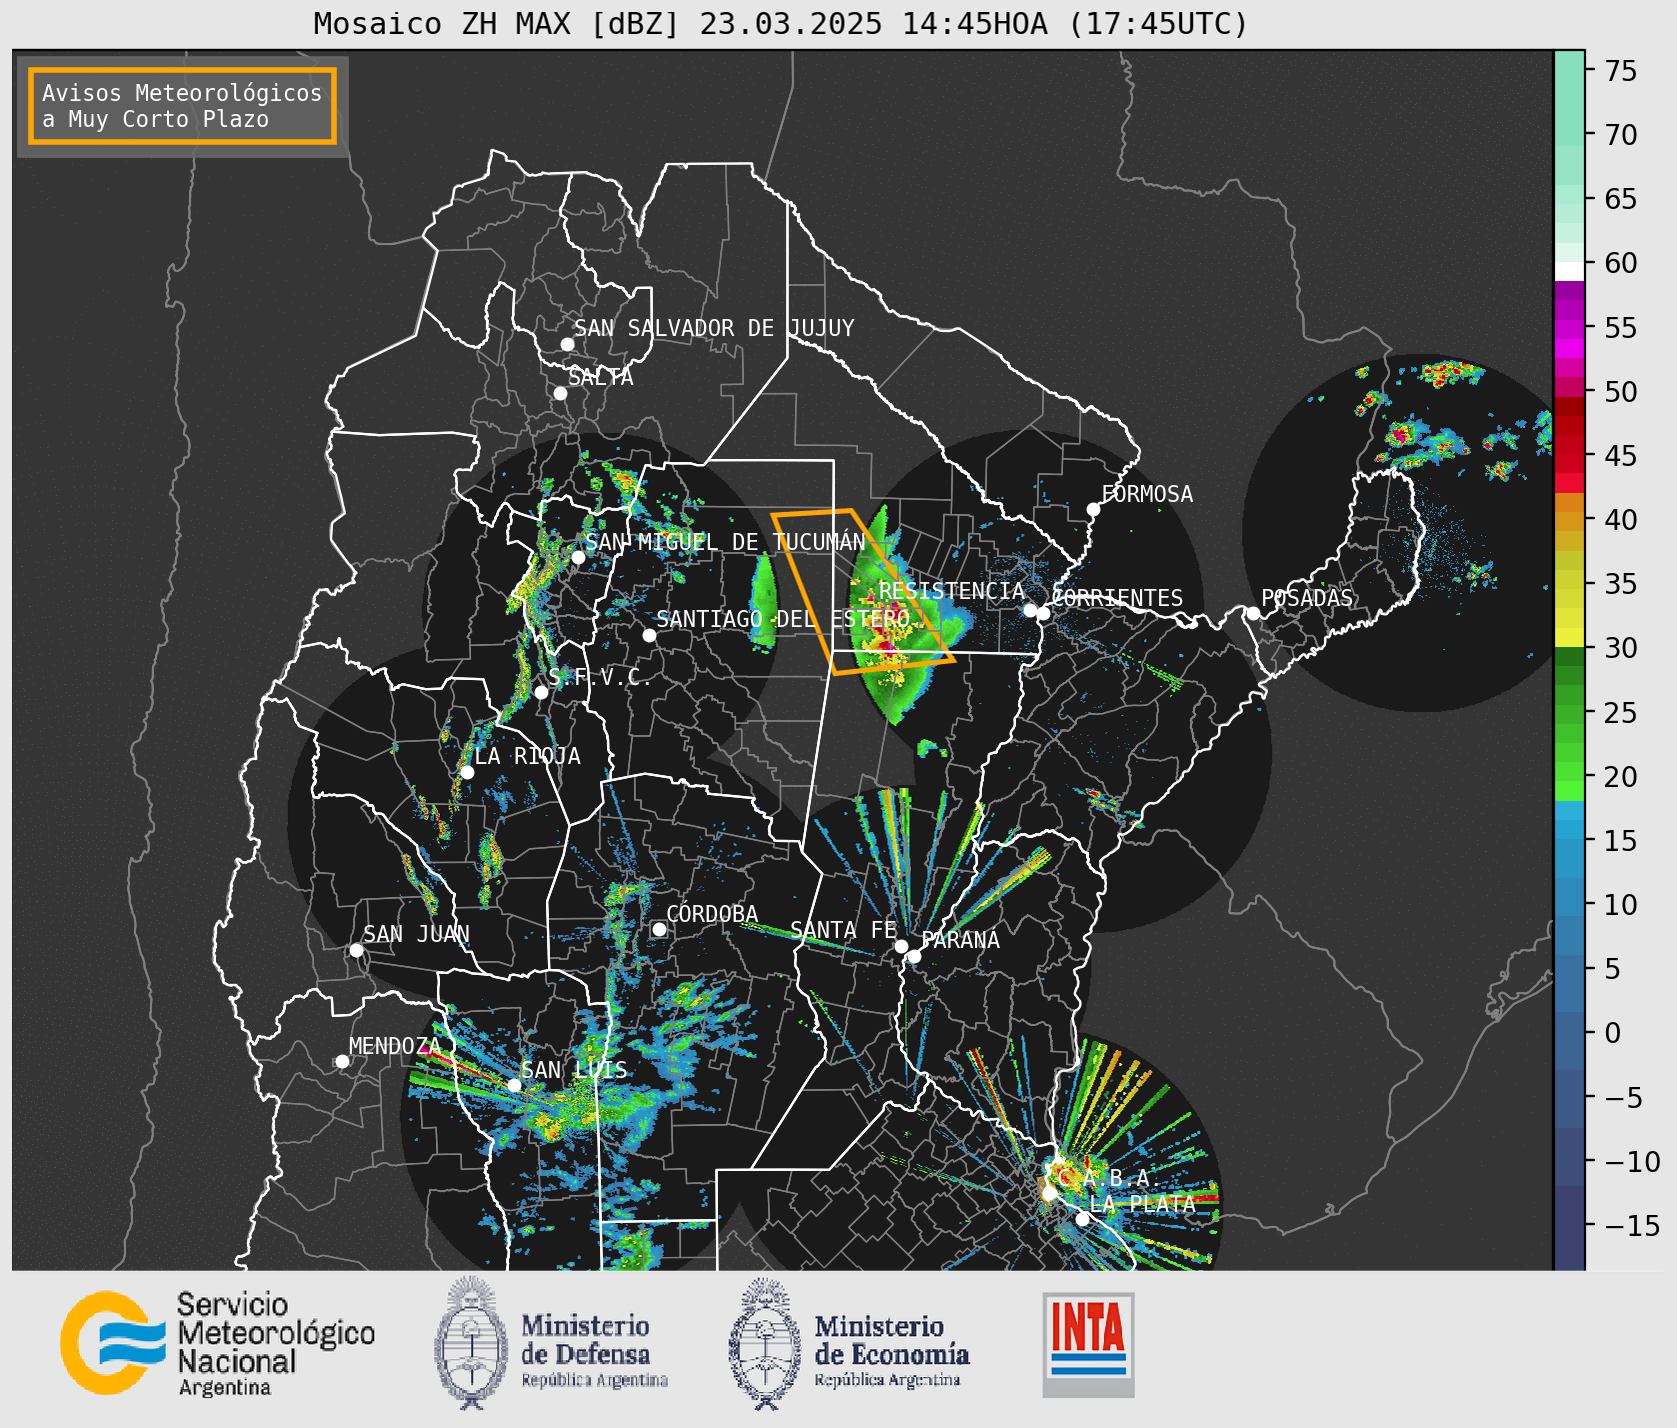Click the magenta band at 55 dBZ on the colorbar
1677x1428 pixels.
click(1569, 329)
